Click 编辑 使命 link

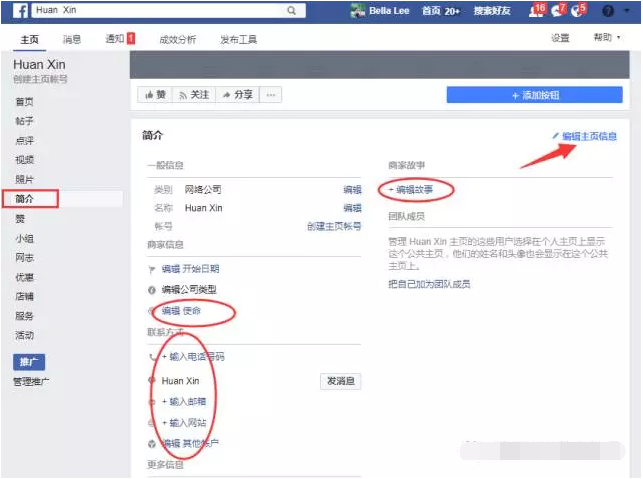tap(181, 311)
